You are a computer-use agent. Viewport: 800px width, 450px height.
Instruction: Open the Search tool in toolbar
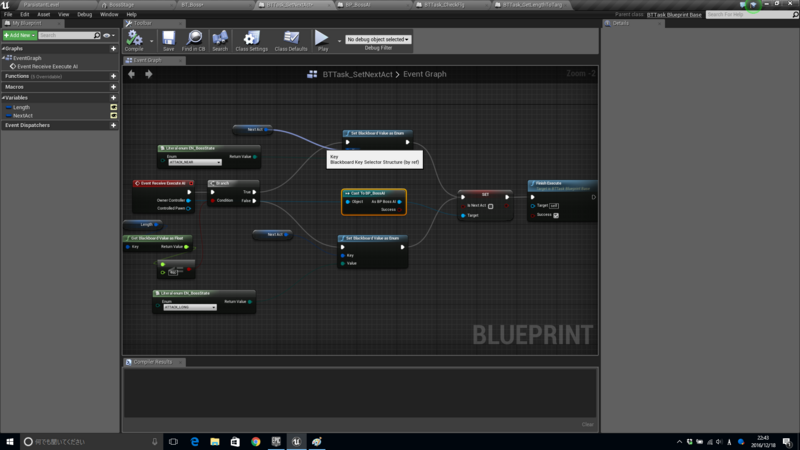(220, 40)
